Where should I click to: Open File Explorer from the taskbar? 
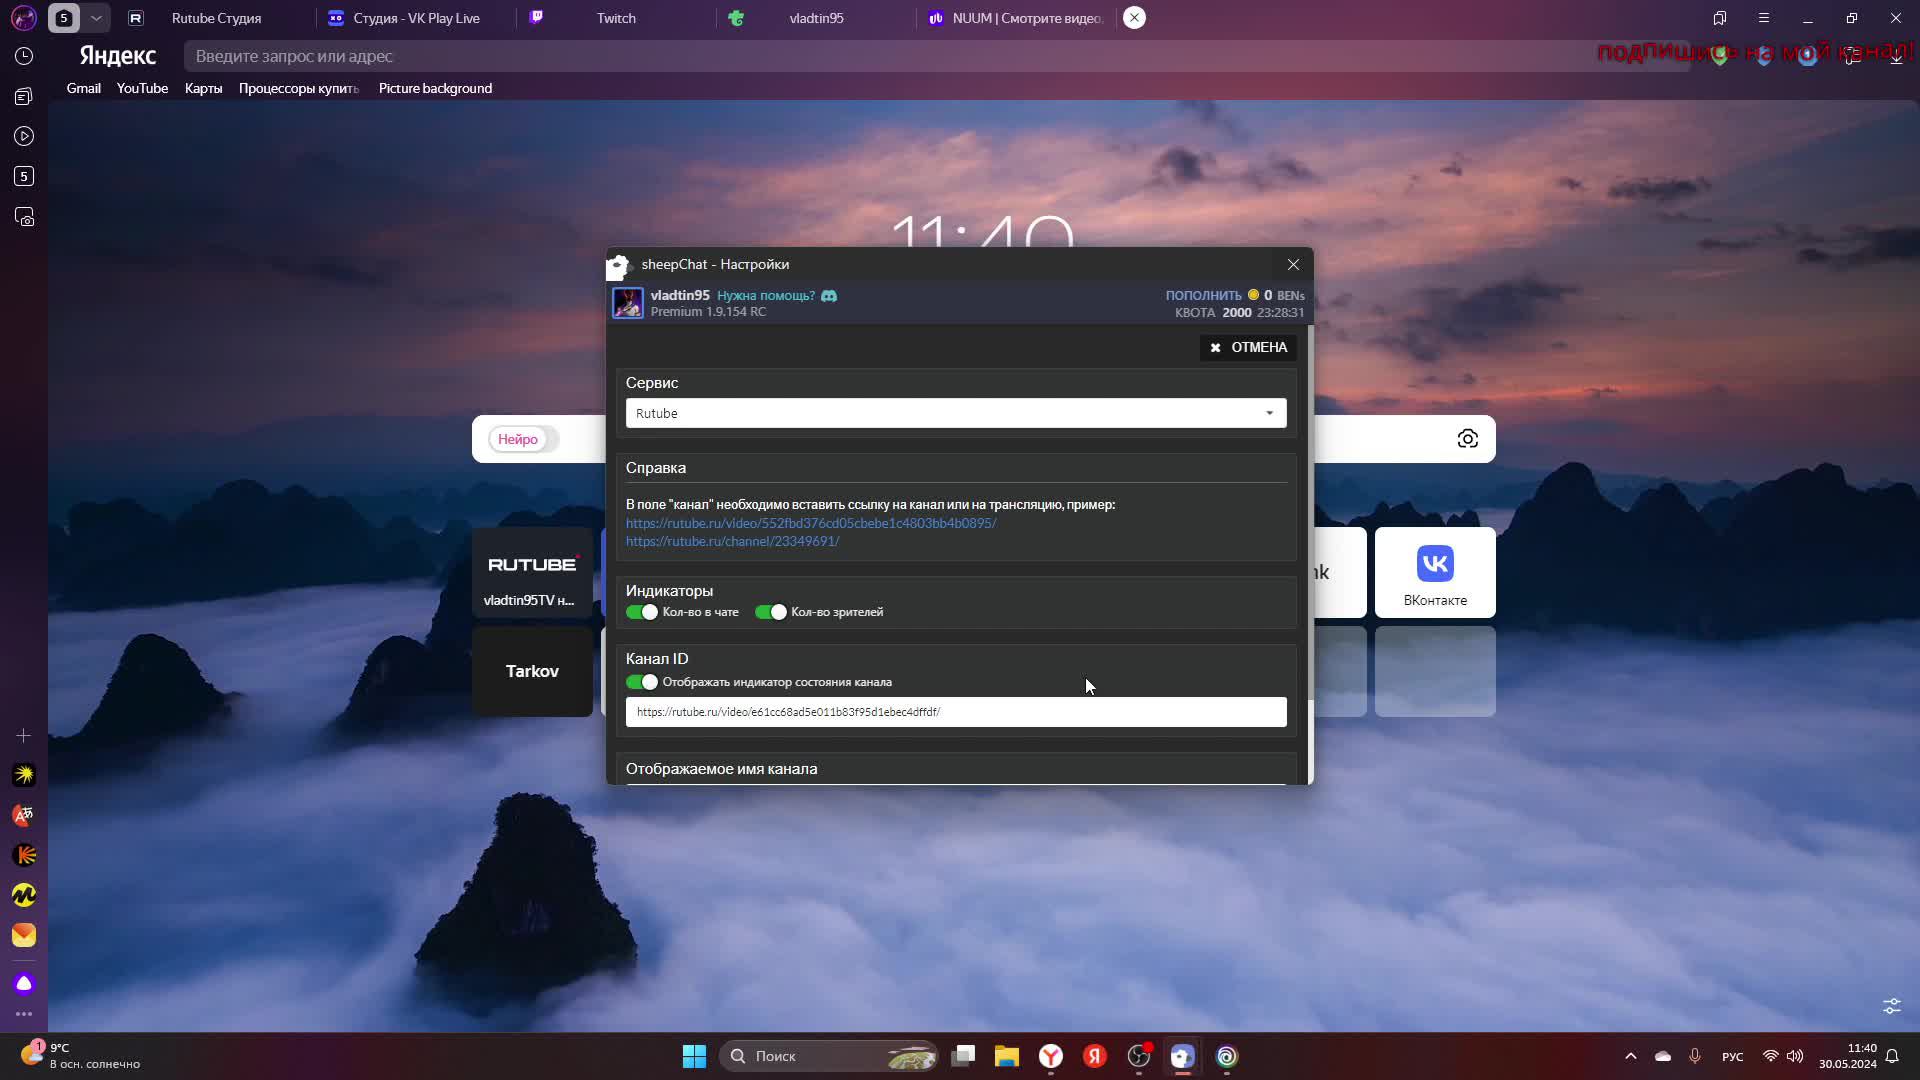[1007, 1056]
